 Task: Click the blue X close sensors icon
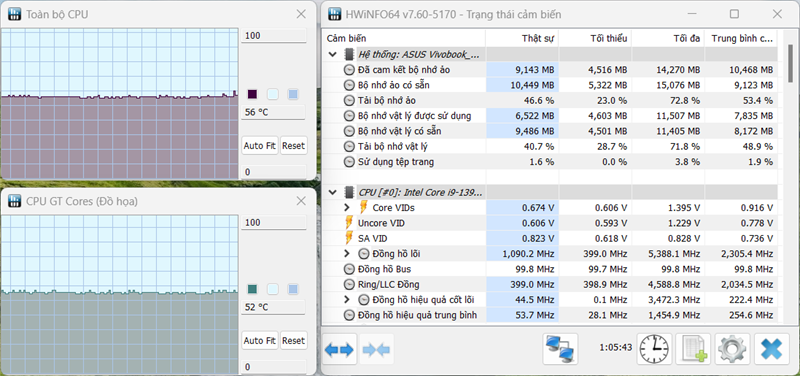[771, 349]
